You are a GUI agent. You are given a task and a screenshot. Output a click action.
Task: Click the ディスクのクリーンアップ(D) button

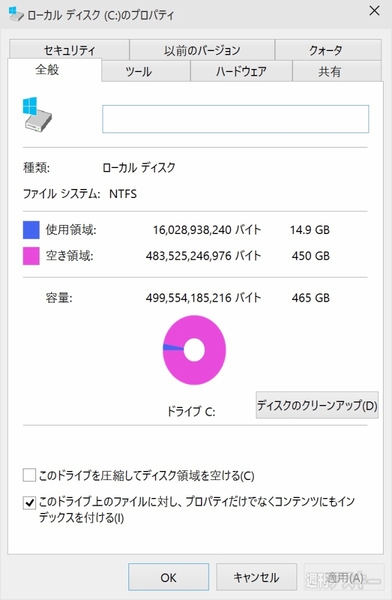point(317,405)
